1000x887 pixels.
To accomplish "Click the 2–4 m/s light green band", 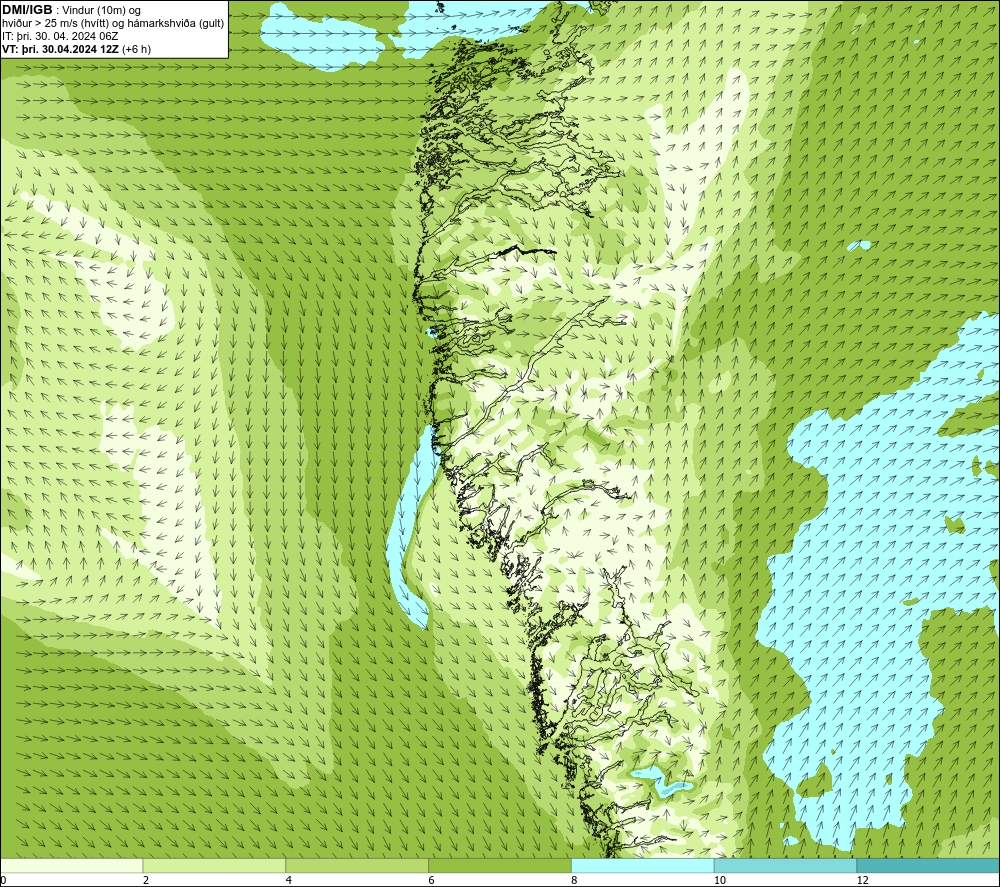I will pyautogui.click(x=214, y=865).
